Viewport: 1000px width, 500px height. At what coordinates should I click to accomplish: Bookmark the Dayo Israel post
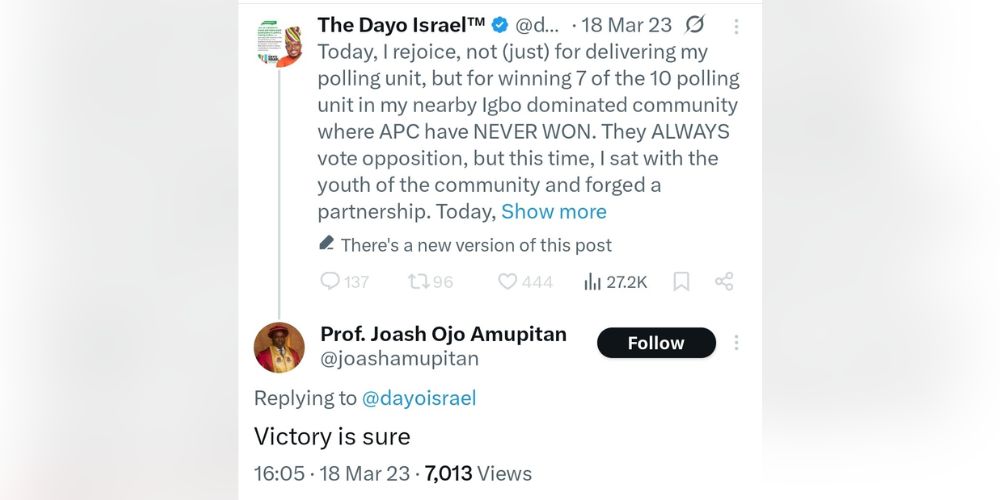(681, 282)
